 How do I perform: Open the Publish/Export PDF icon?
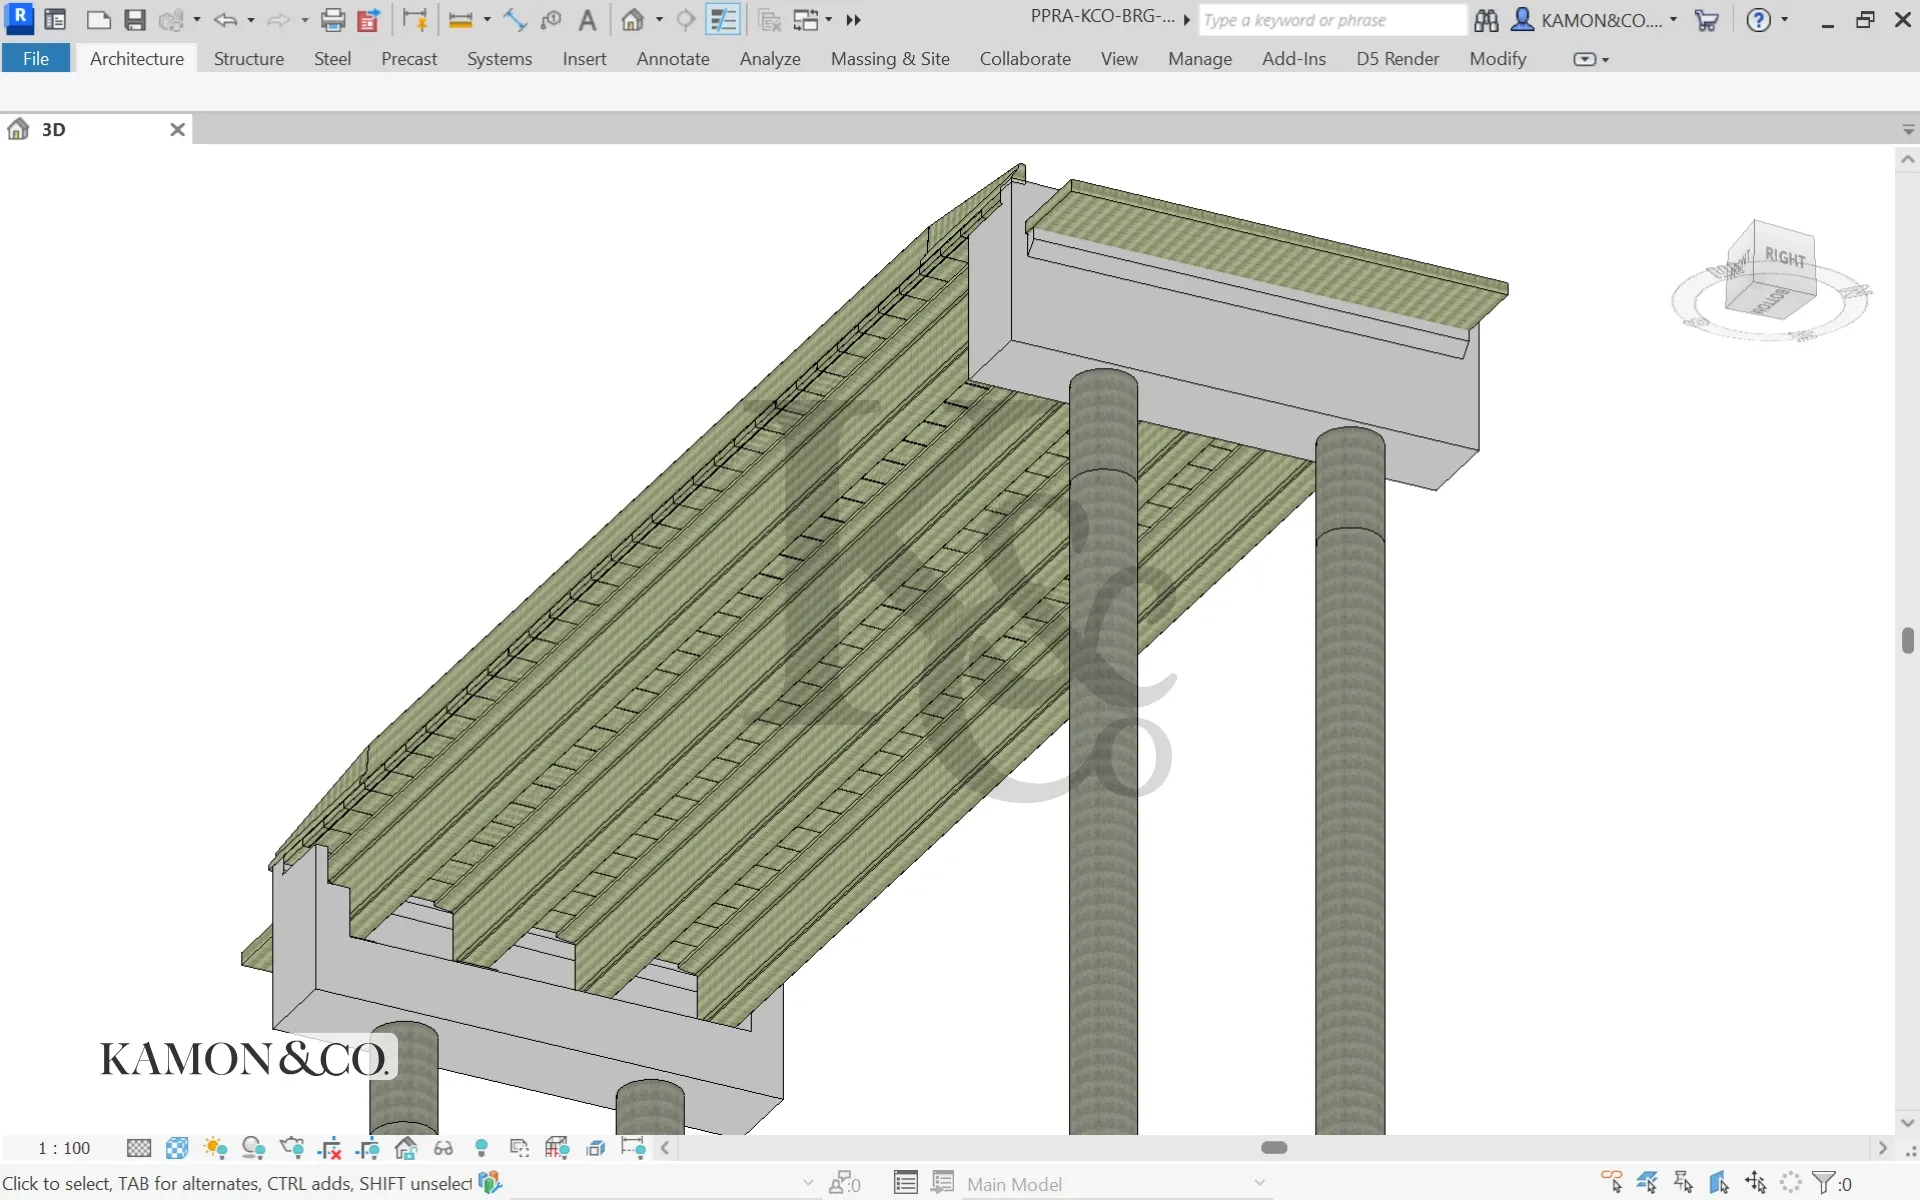(x=369, y=20)
